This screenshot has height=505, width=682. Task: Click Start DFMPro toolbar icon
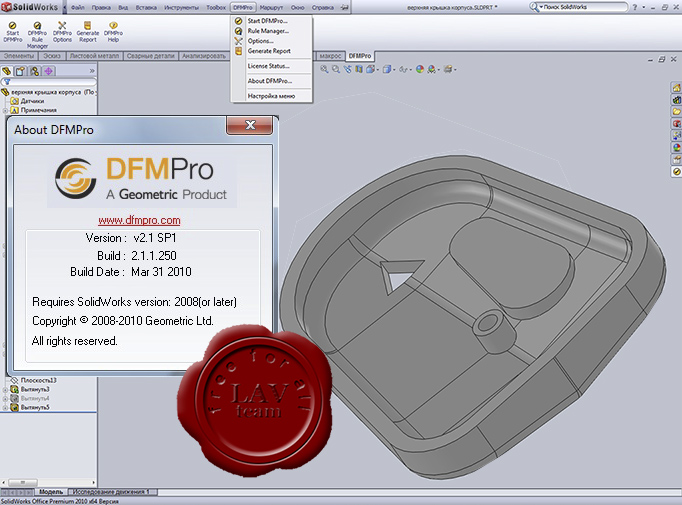(x=13, y=32)
